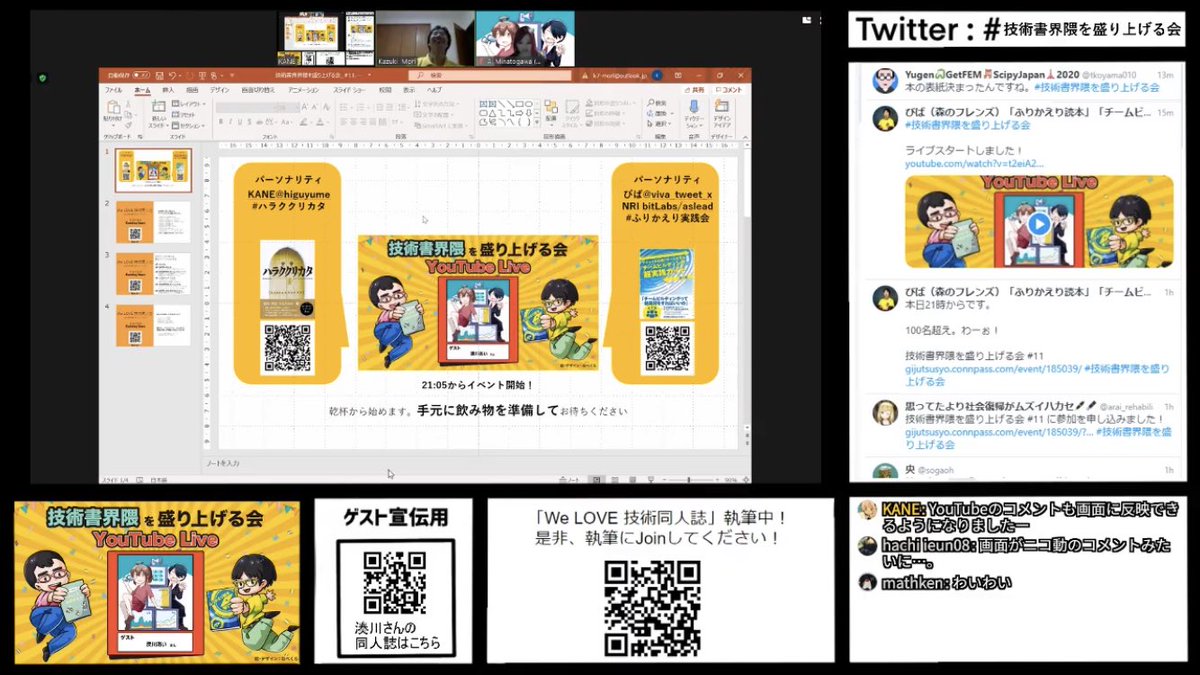Click the accessibility check icon in status bar
Screen dimensions: 1200x675
[x=139, y=479]
